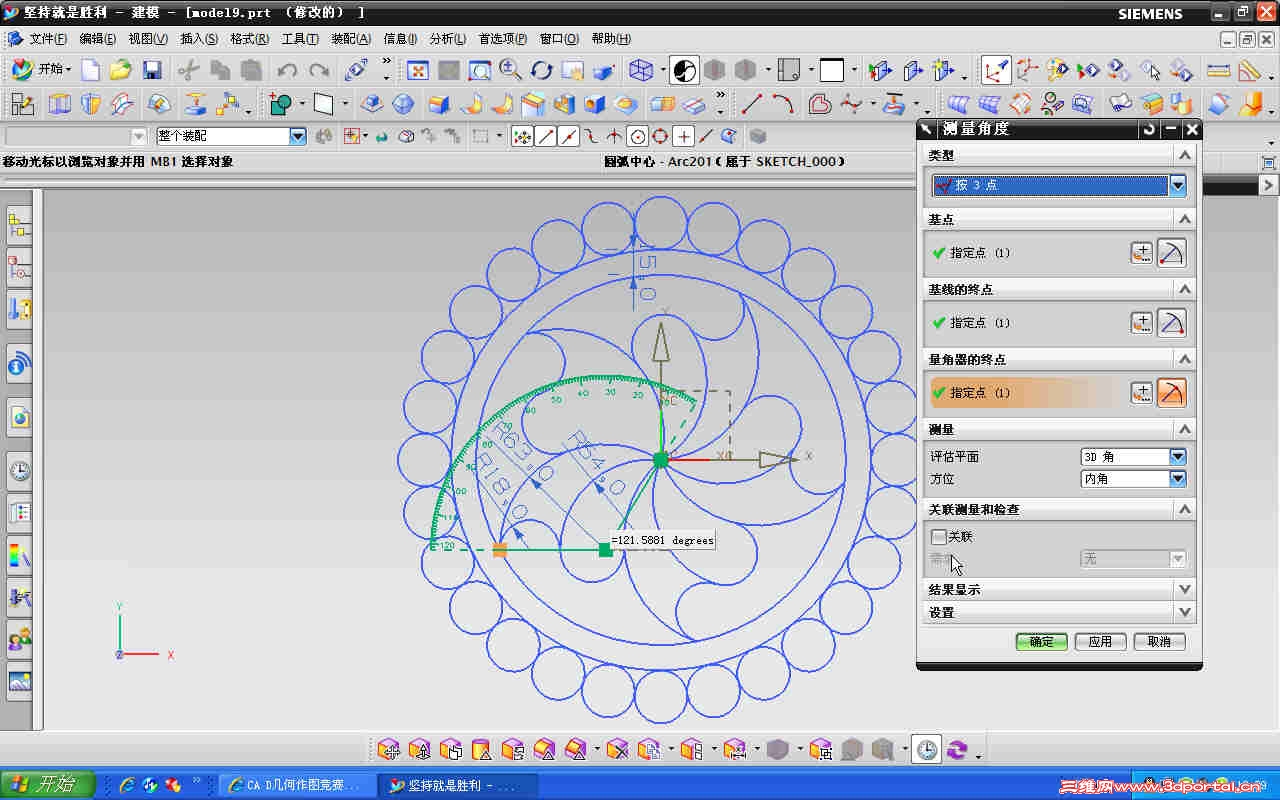Click the Rotate view icon
The height and width of the screenshot is (800, 1280).
click(x=542, y=70)
